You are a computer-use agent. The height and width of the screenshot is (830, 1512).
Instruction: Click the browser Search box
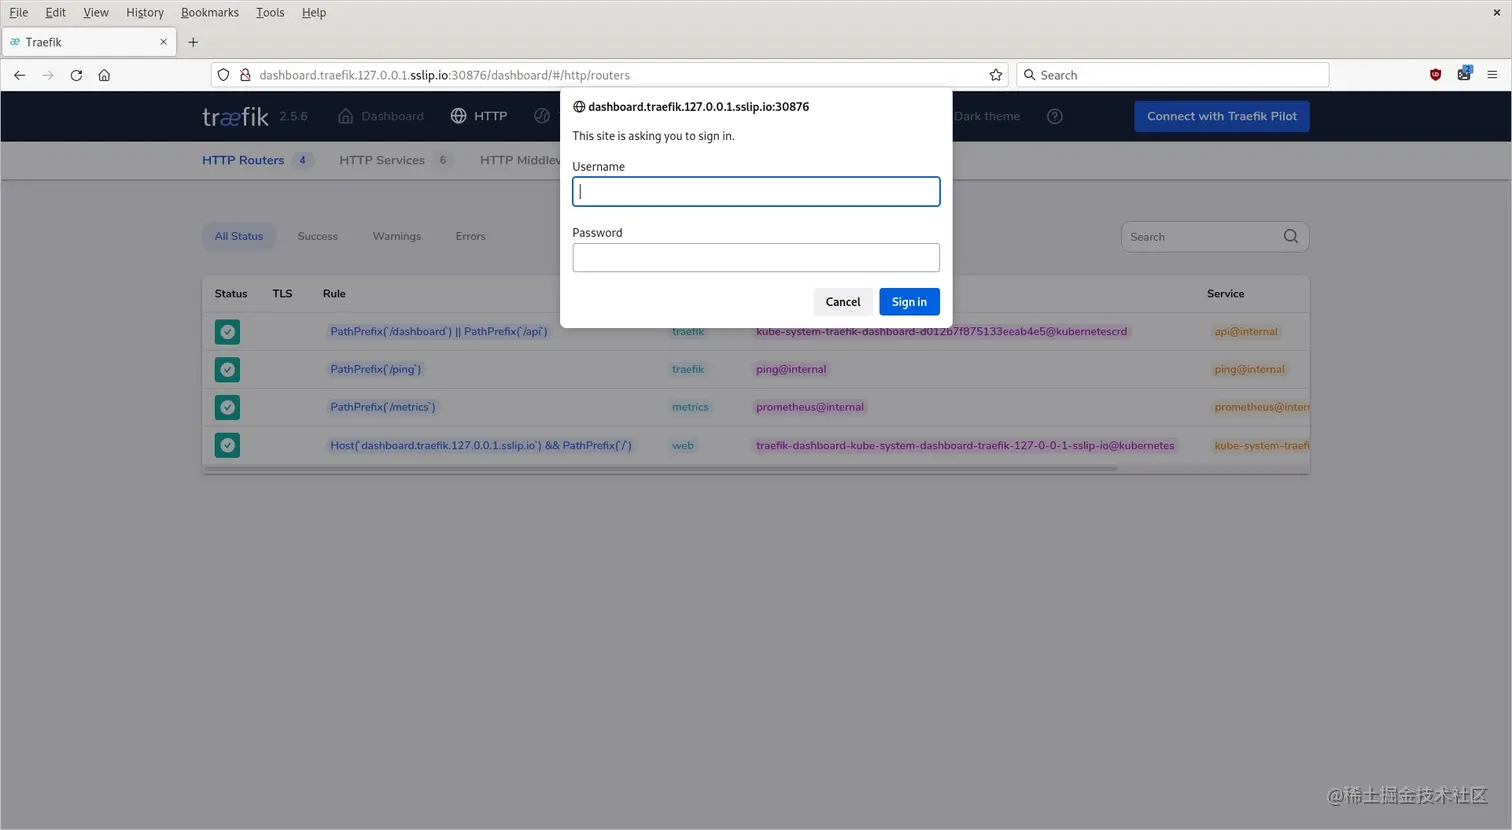1173,75
